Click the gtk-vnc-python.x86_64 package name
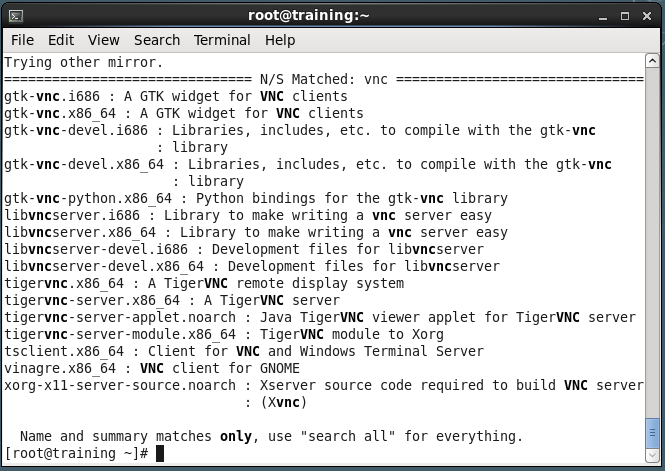 pos(88,198)
